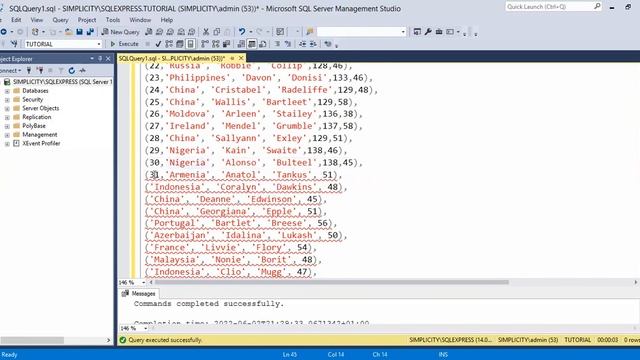
Task: Pin the Object Explorer panel
Action: pyautogui.click(x=100, y=59)
